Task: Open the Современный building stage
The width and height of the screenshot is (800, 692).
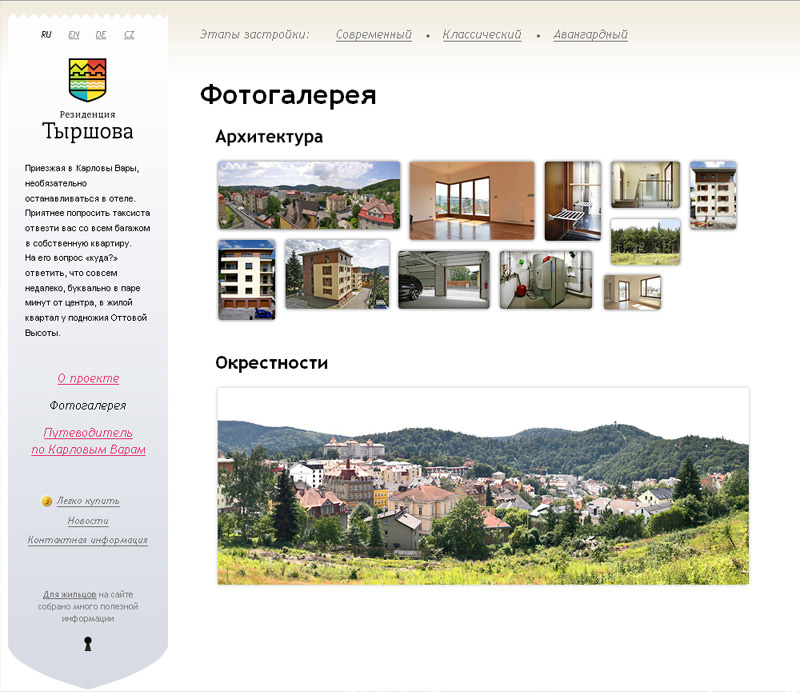Action: [373, 35]
